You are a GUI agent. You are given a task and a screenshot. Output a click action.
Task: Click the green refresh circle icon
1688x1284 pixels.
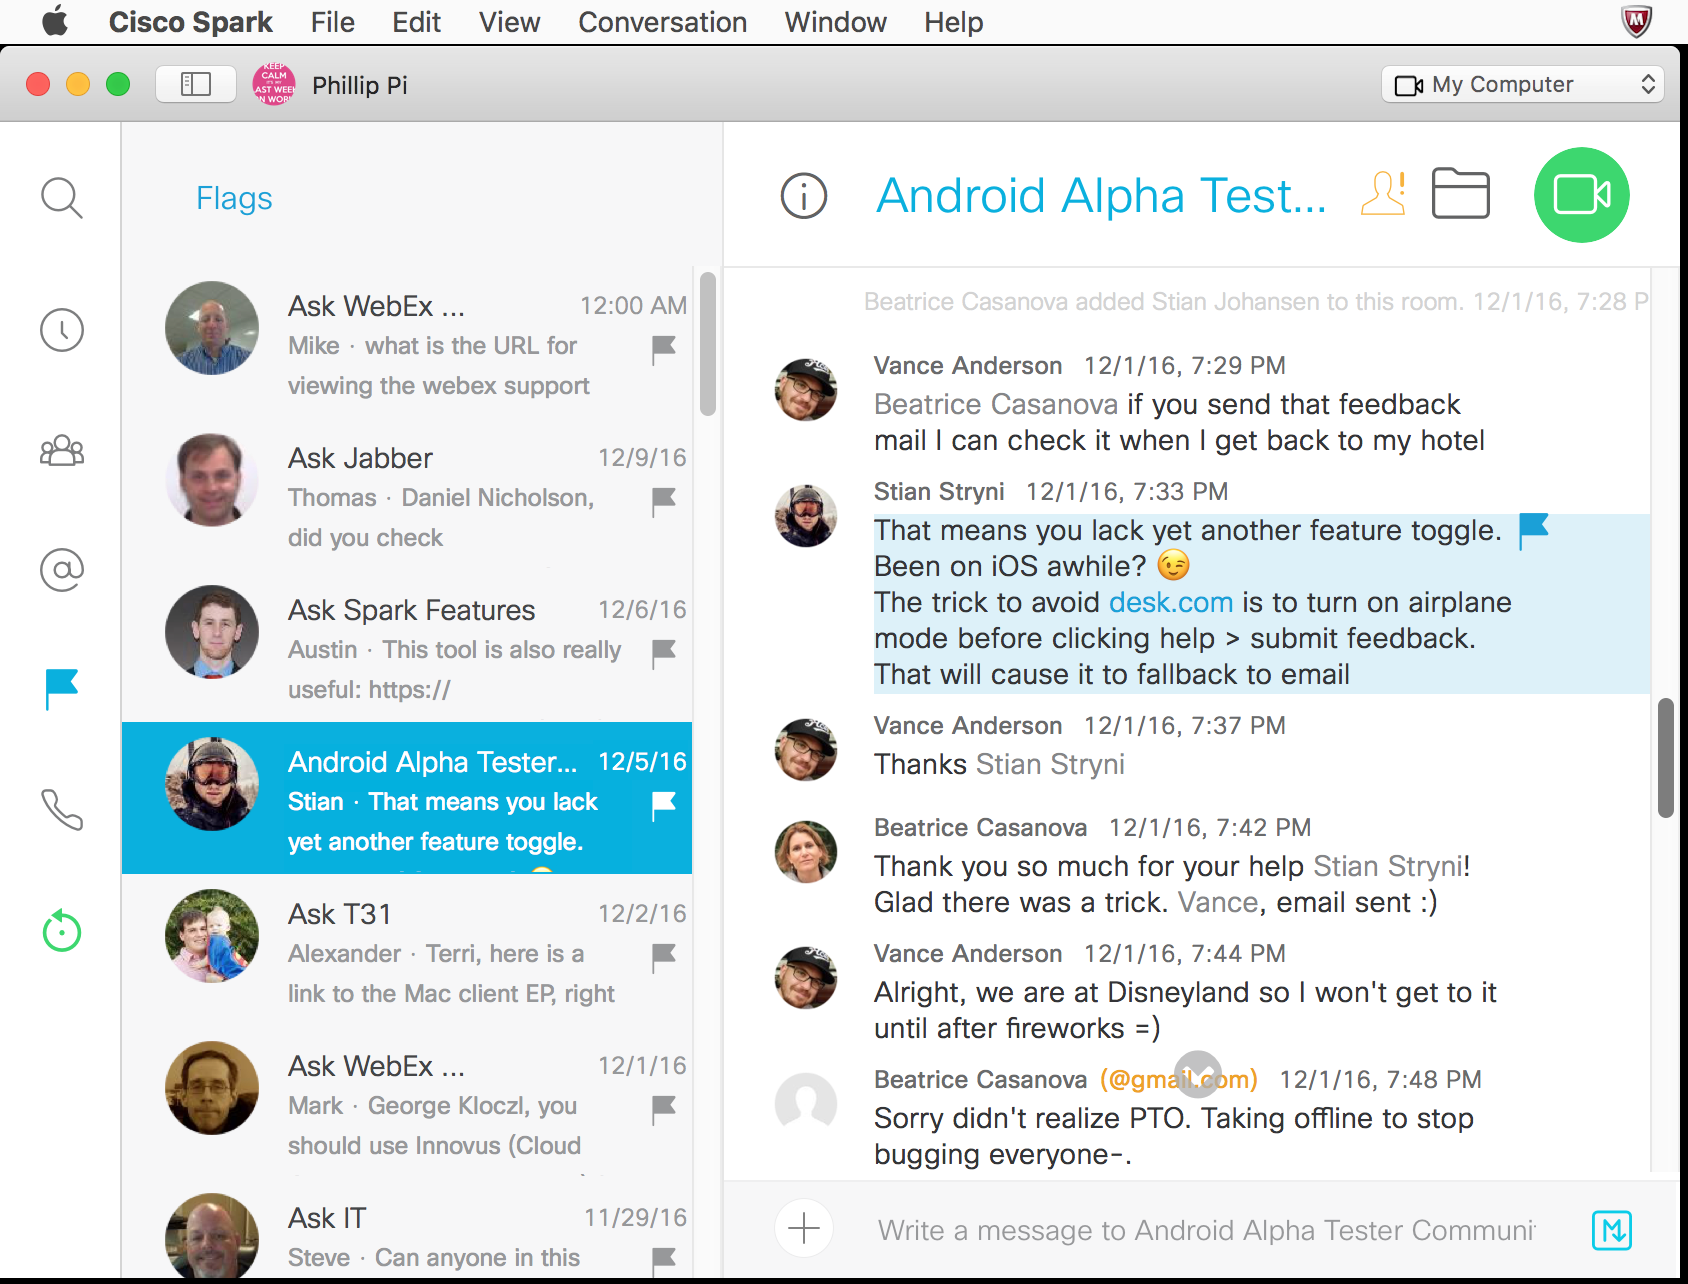tap(61, 931)
